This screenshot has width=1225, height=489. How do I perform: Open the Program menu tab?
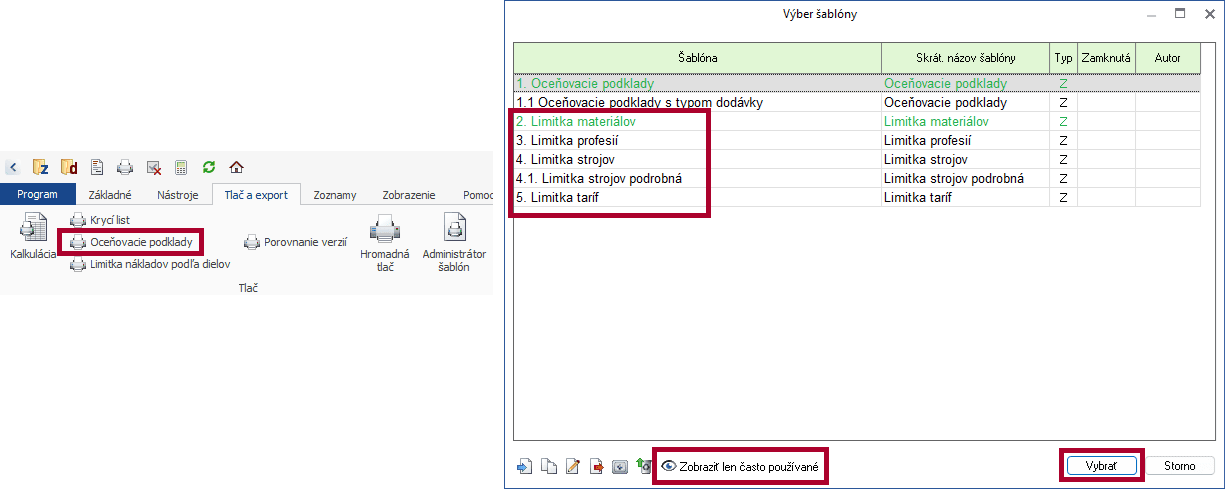click(37, 195)
